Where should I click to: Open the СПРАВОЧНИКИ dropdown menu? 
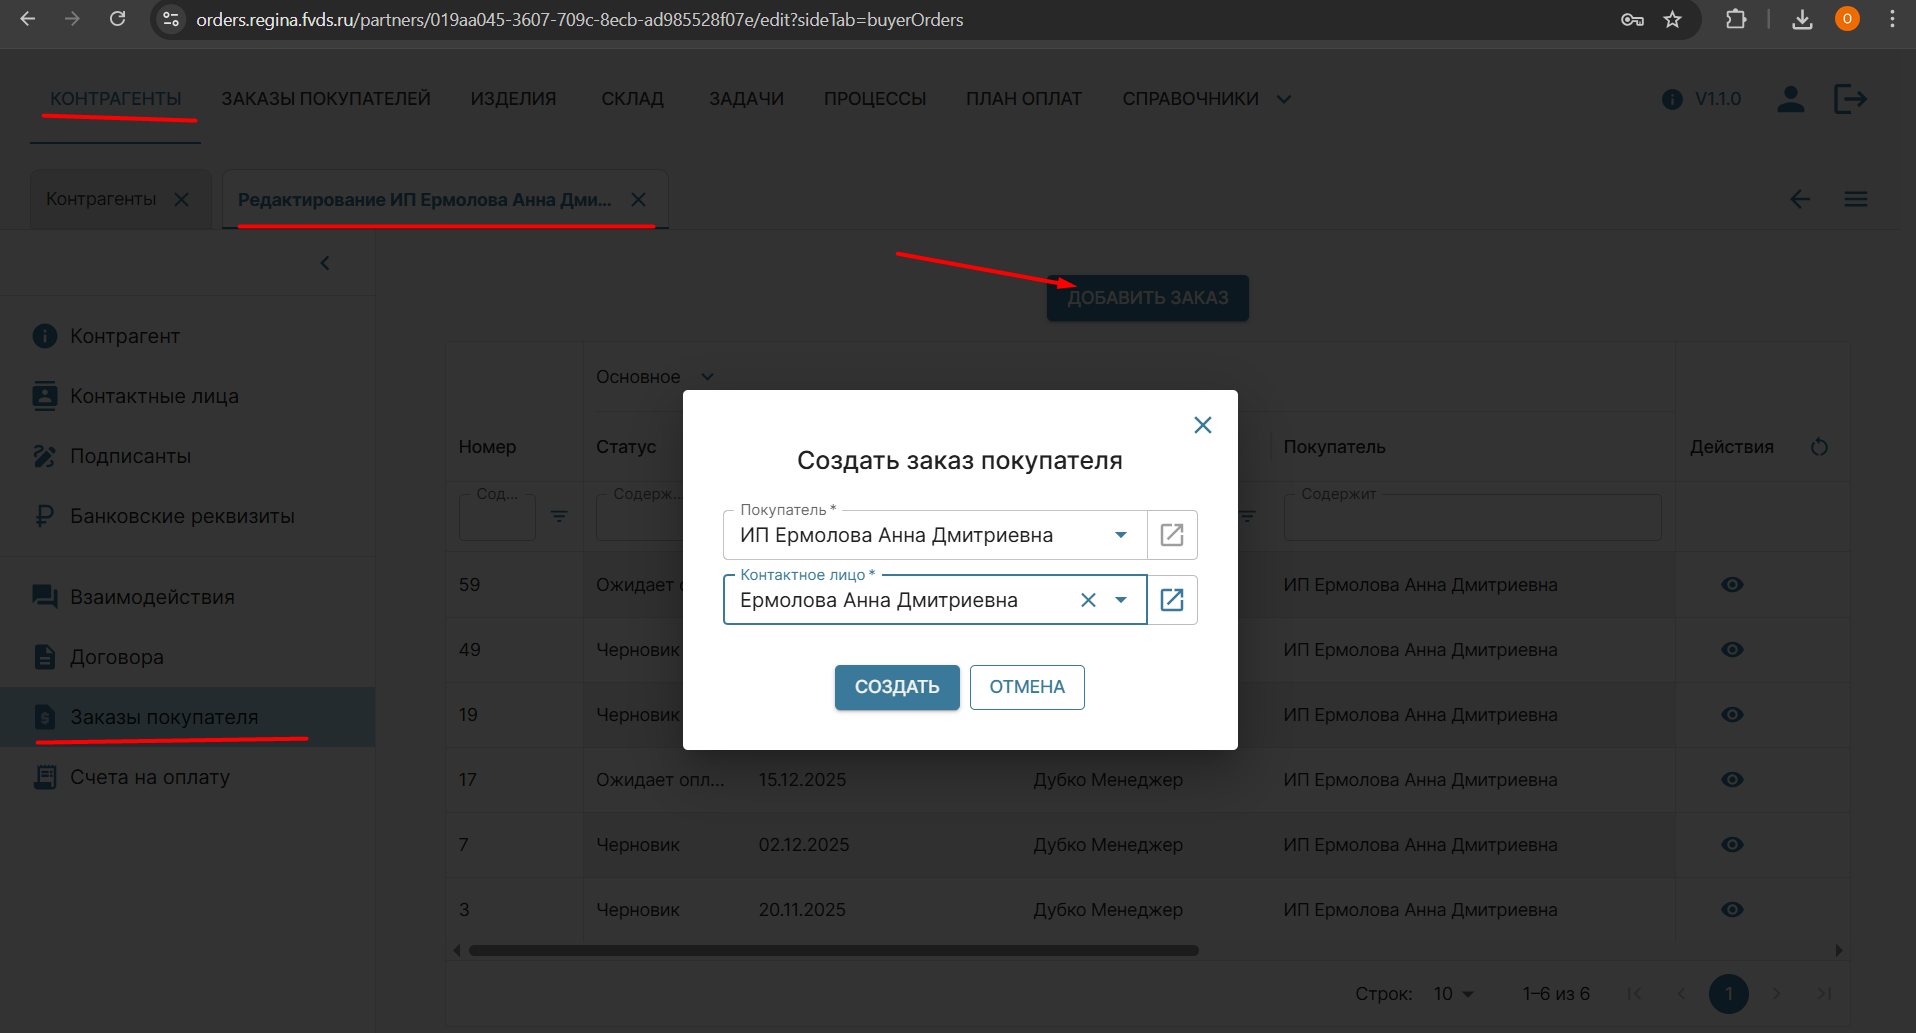pyautogui.click(x=1206, y=99)
